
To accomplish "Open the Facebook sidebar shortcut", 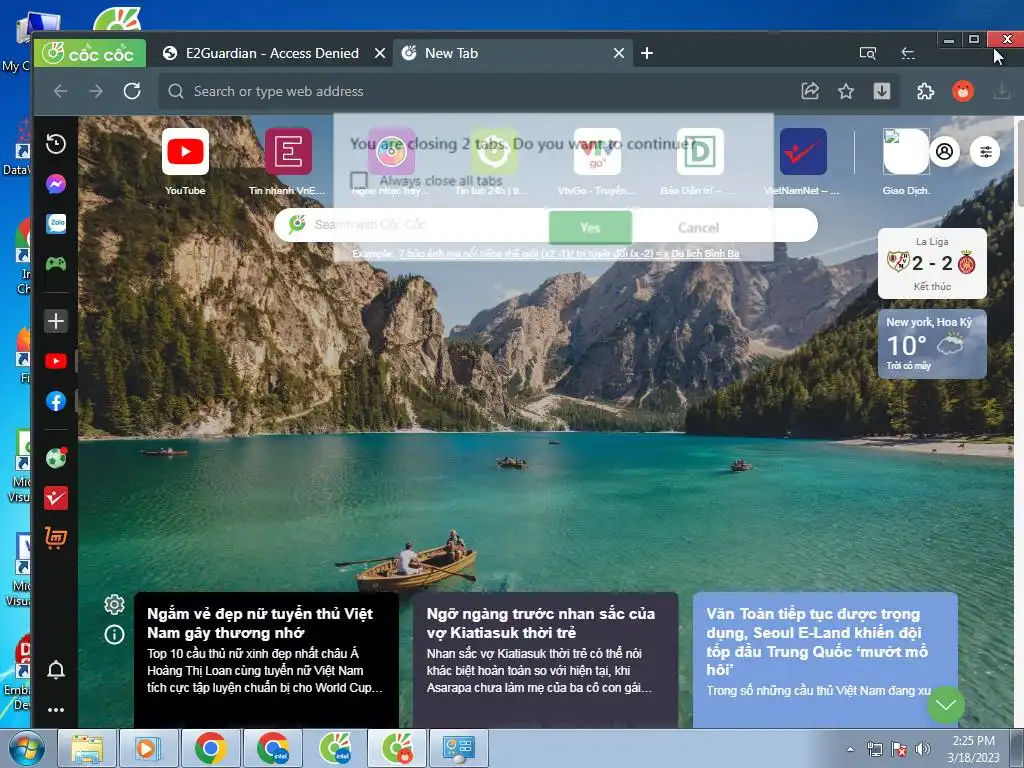I will pos(56,401).
